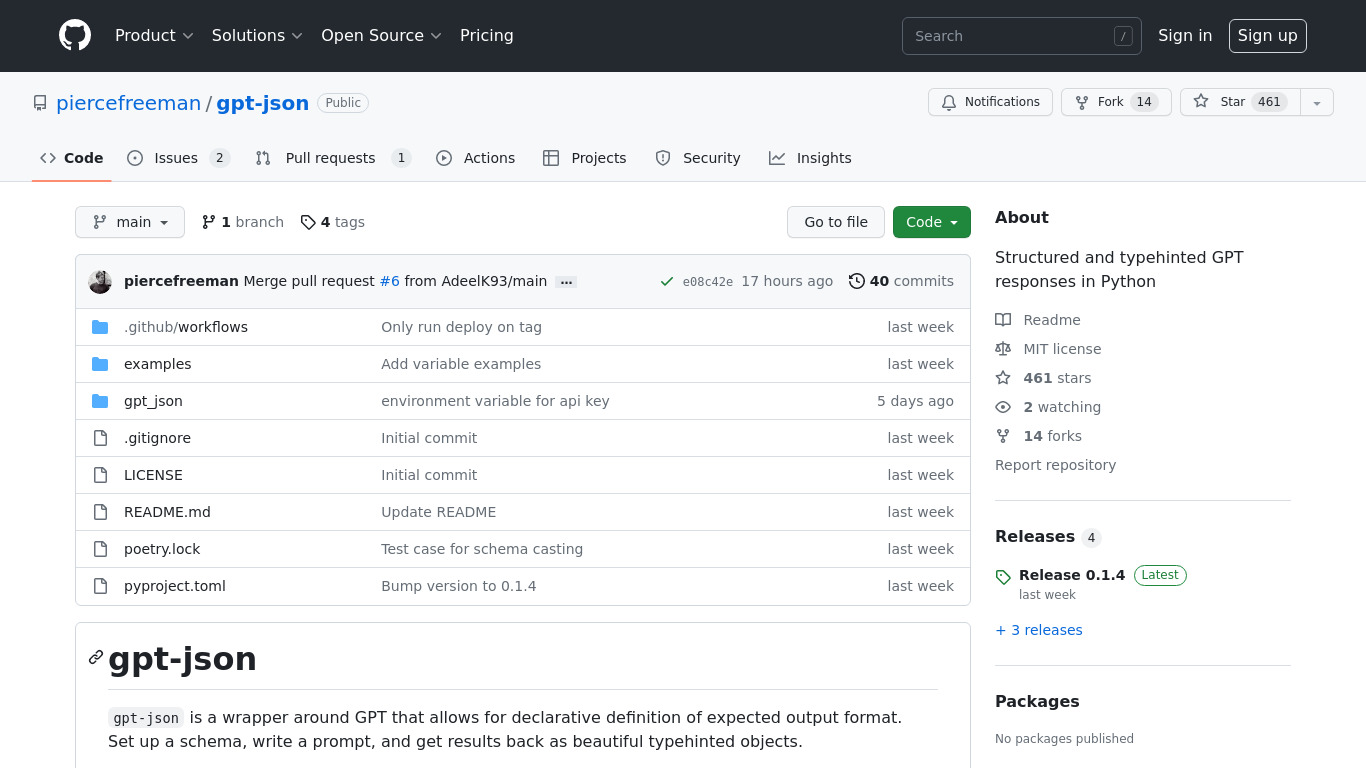Open the Security tab
This screenshot has height=768, width=1366.
click(x=698, y=158)
